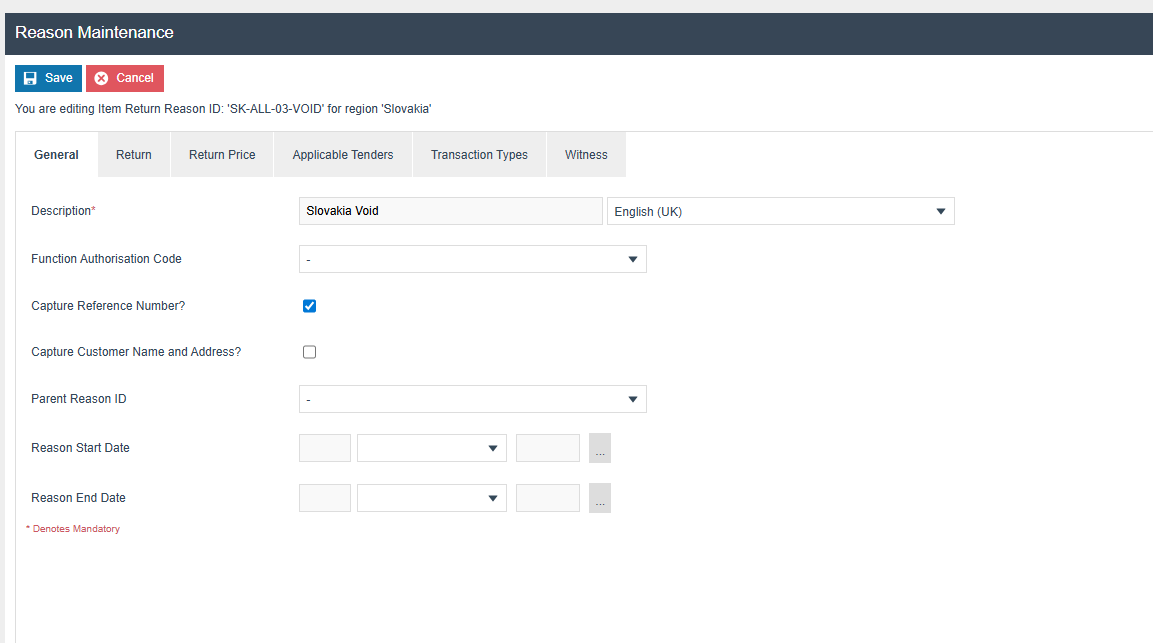Go to the Applicable Tenders tab

click(x=343, y=155)
